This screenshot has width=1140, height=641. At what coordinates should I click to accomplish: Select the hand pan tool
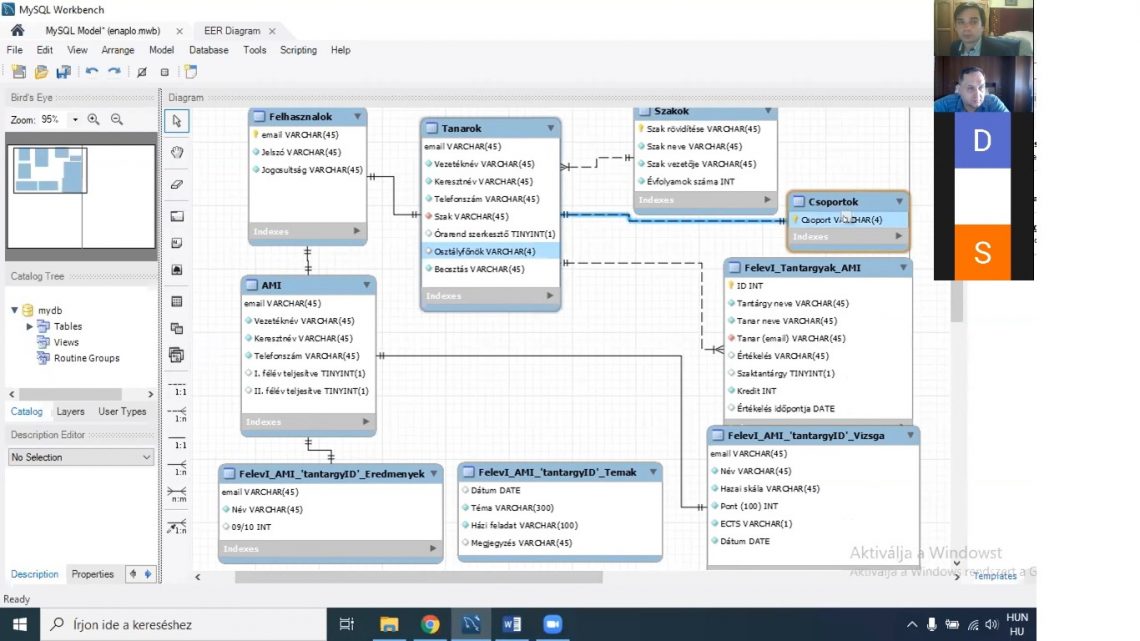177,152
